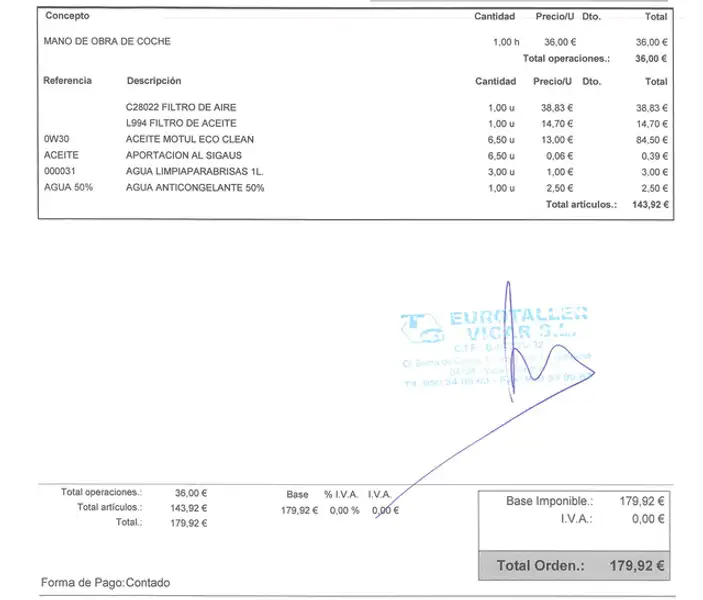
Task: Select 'AGUA LIMPIAPARABRISAS 1L.' row text
Action: [x=195, y=171]
